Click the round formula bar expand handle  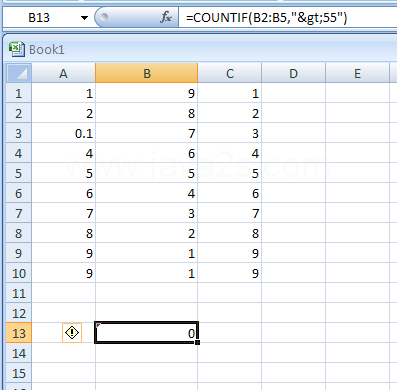click(x=104, y=17)
